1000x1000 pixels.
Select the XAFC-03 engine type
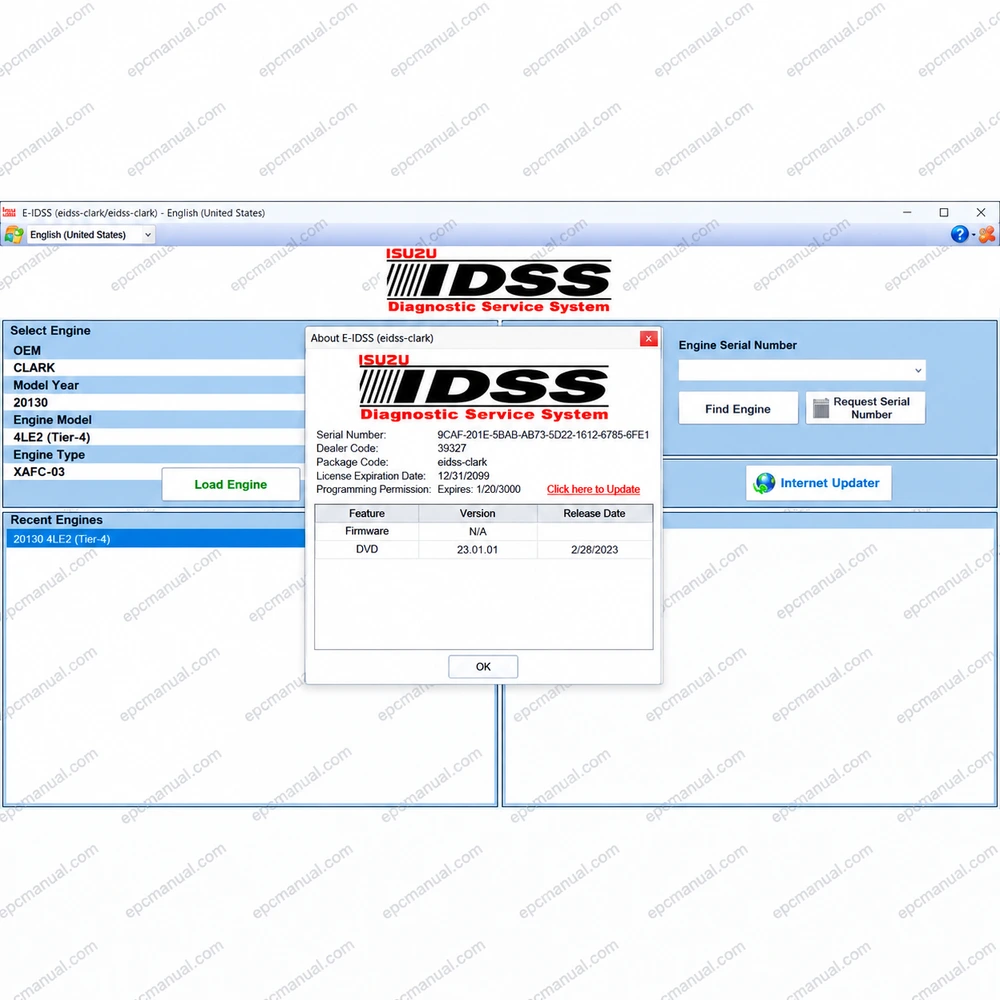click(83, 472)
